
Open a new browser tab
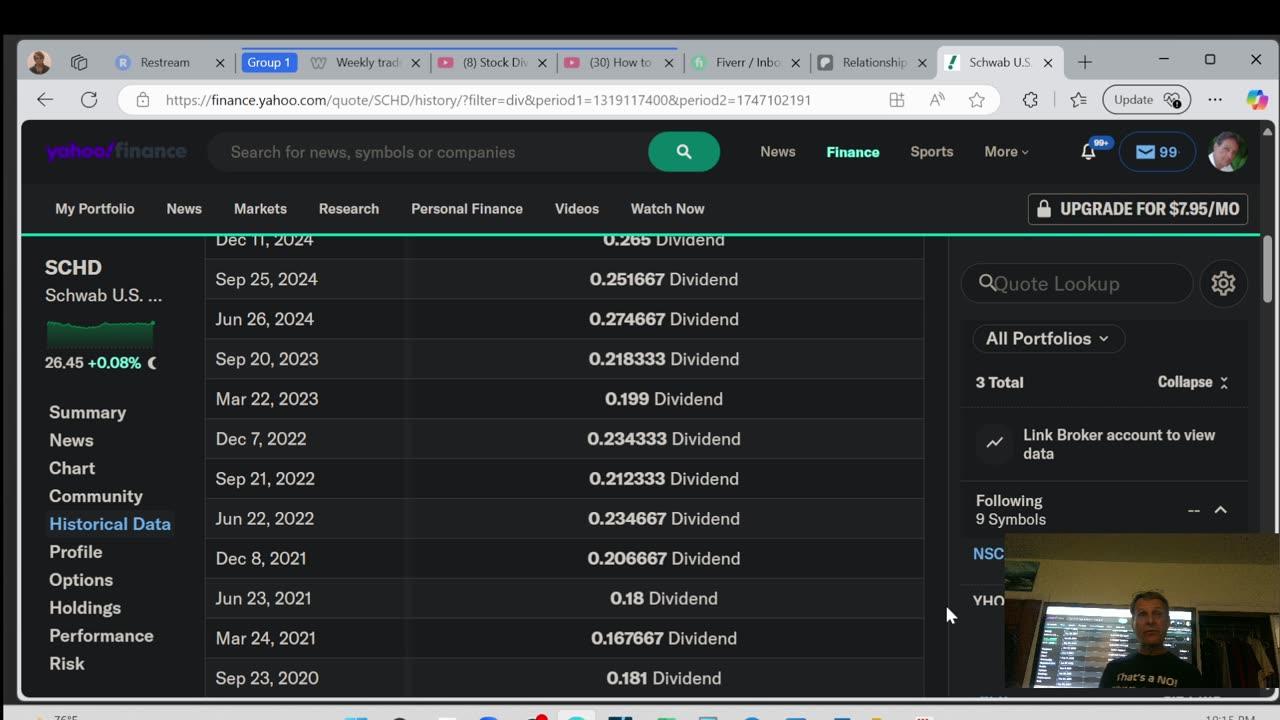coord(1085,62)
